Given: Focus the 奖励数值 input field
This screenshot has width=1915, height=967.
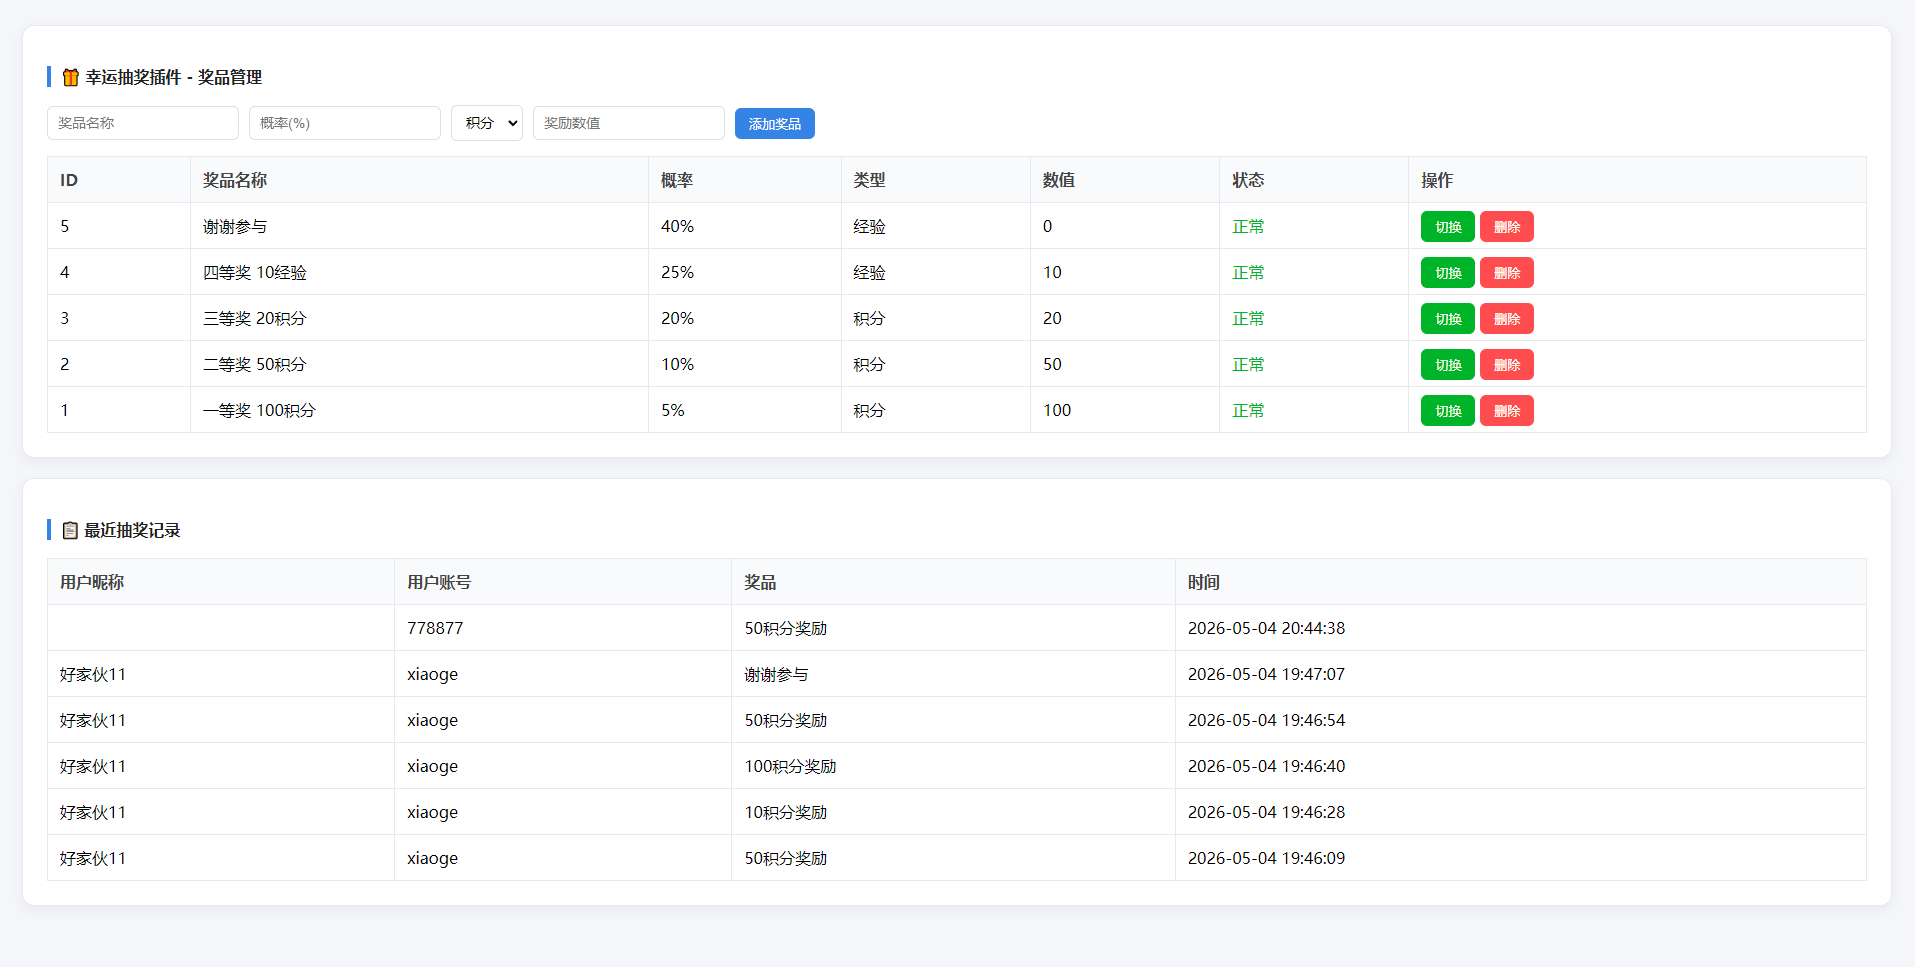Looking at the screenshot, I should [x=629, y=123].
